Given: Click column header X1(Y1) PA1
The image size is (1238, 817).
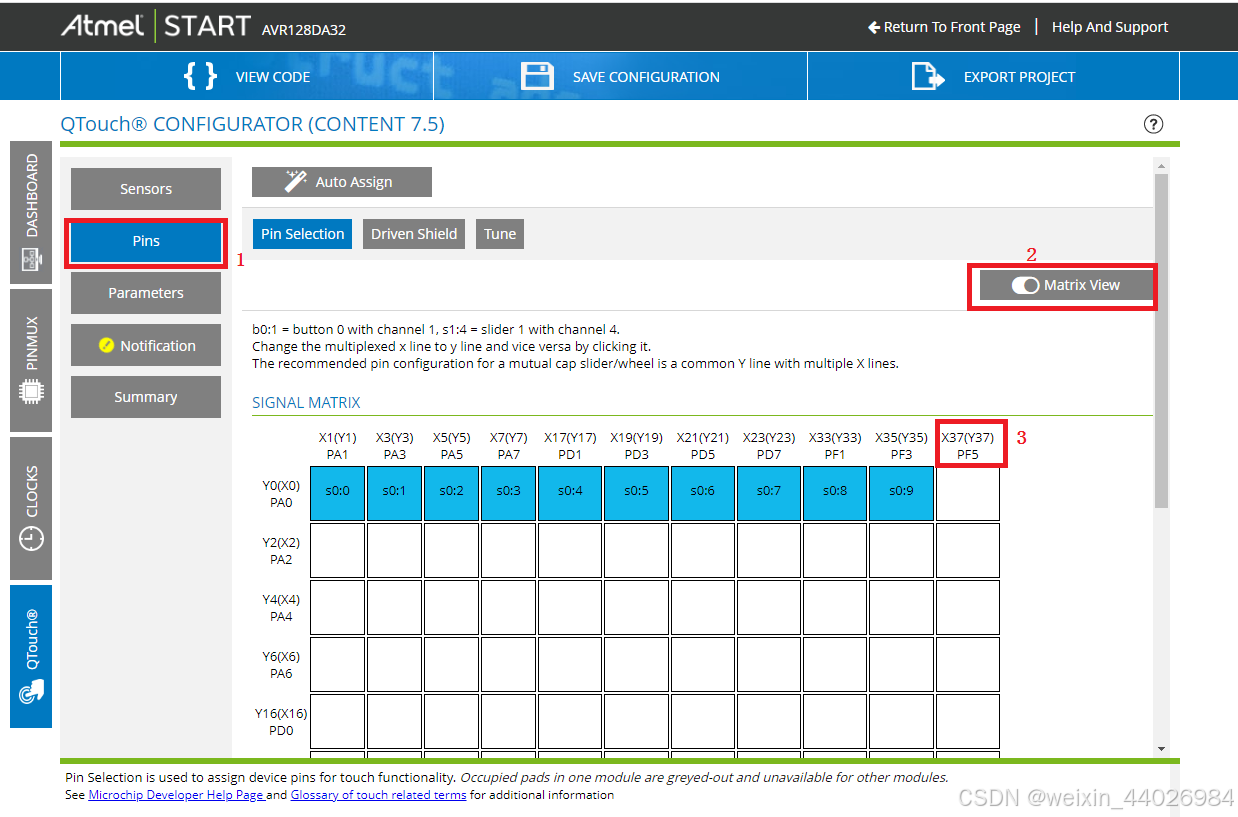Looking at the screenshot, I should click(337, 446).
